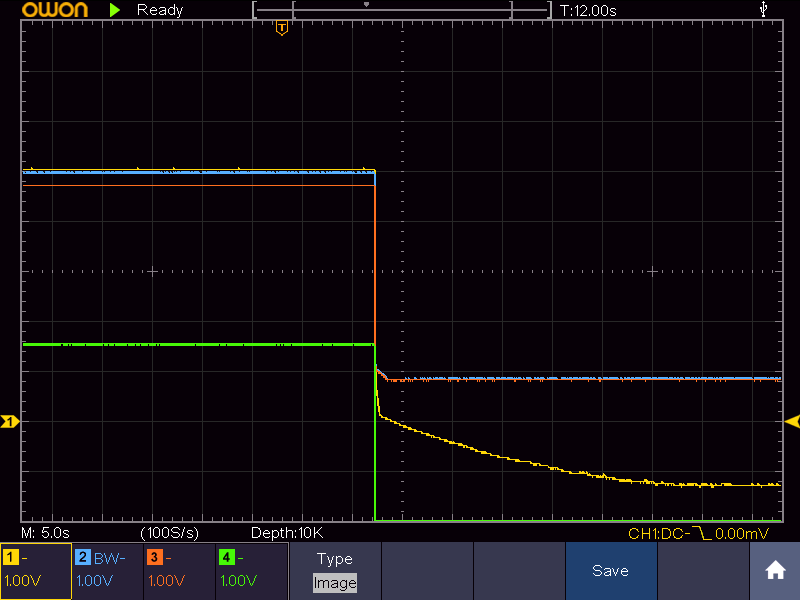Click the green run/play status icon

click(x=115, y=10)
